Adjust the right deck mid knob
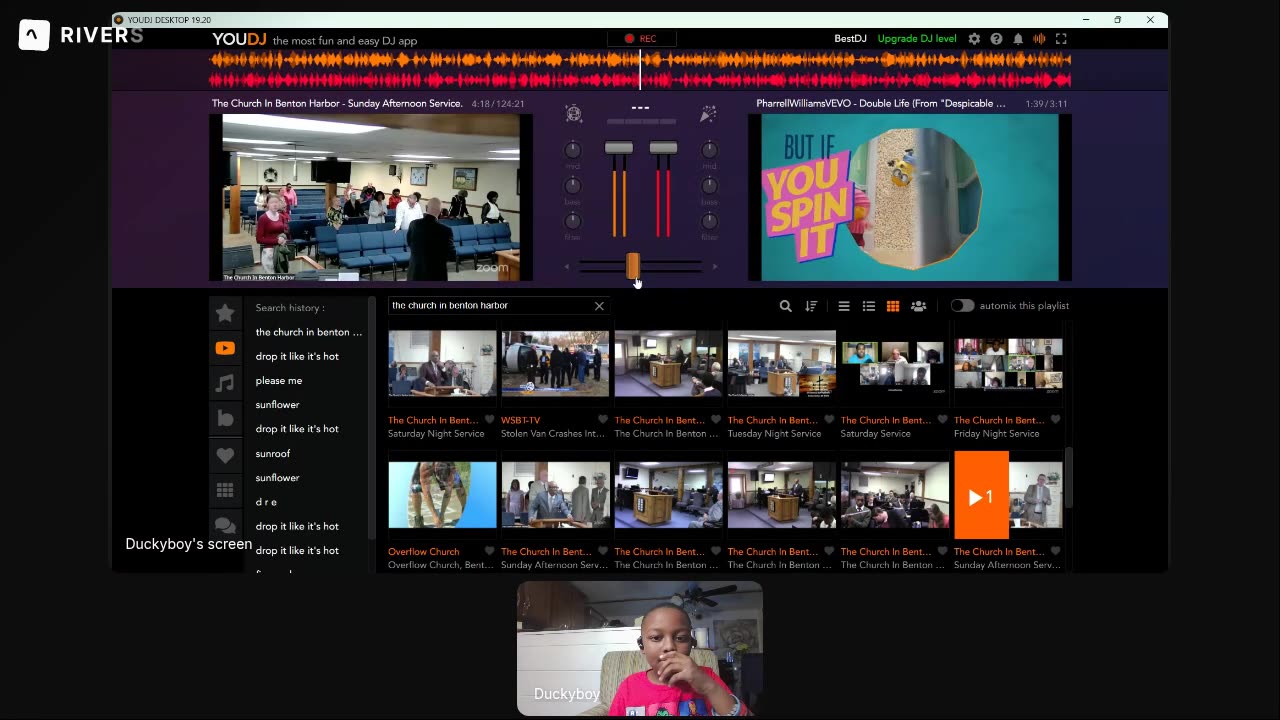The height and width of the screenshot is (720, 1280). [709, 151]
